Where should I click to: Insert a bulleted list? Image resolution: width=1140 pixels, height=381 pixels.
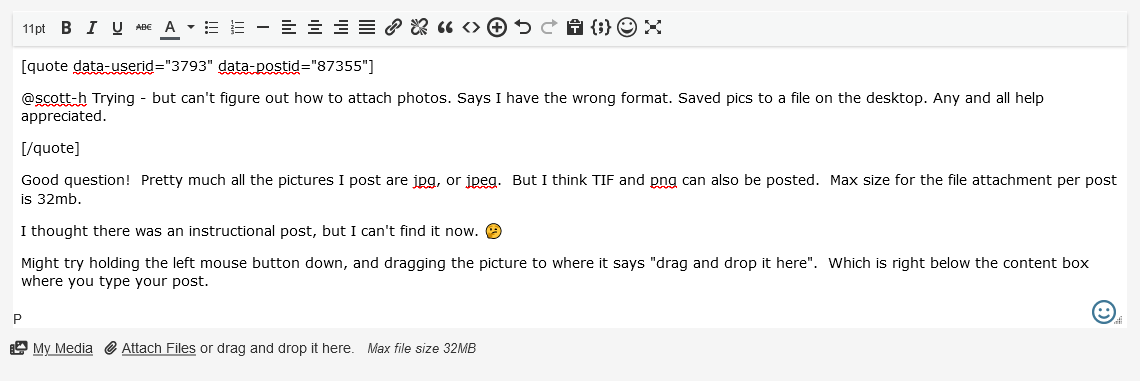[212, 28]
